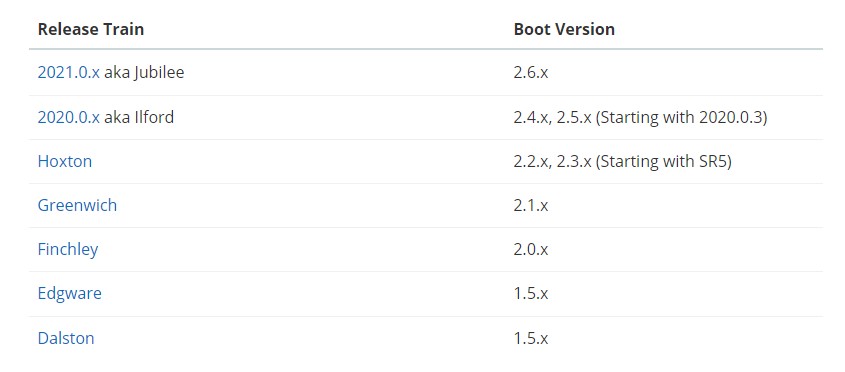This screenshot has height=372, width=845.
Task: Go to the Dalston release train link
Action: point(66,339)
